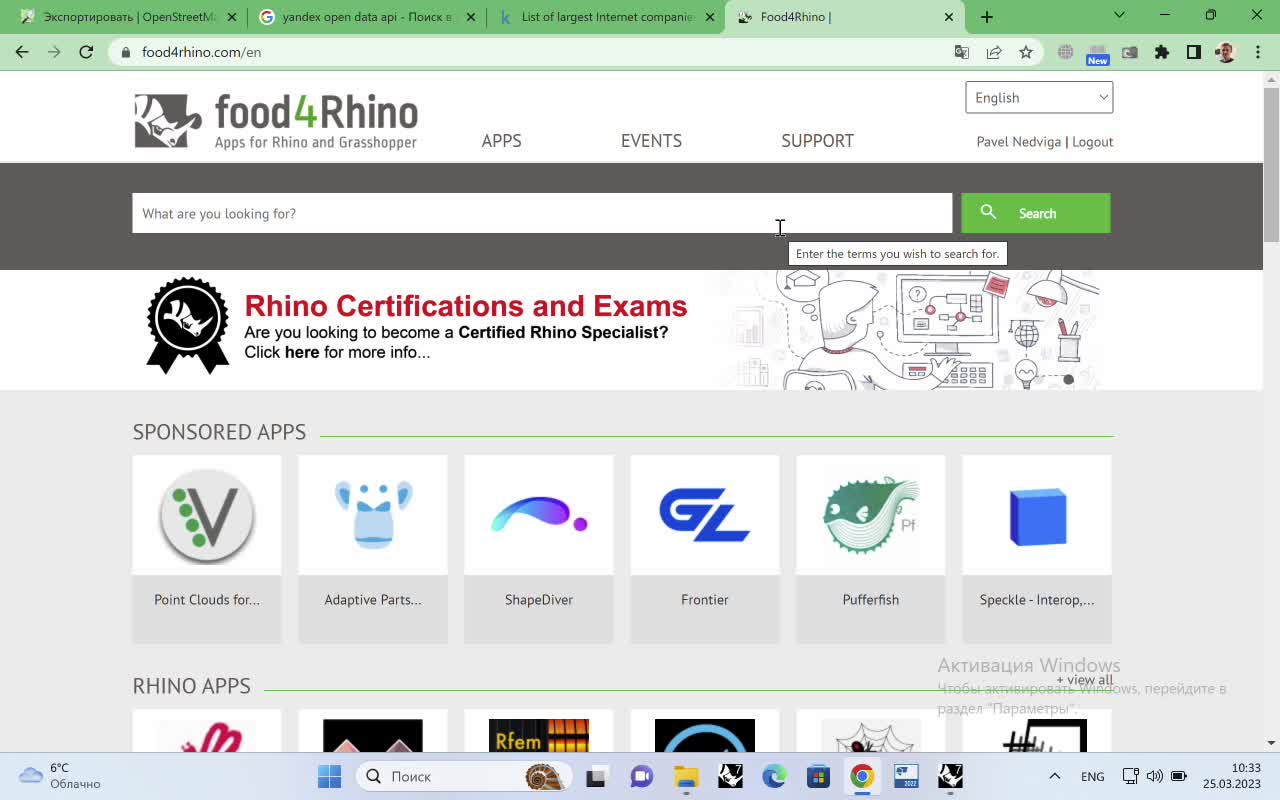Viewport: 1280px width, 800px height.
Task: Click the What are you looking for search field
Action: 542,213
